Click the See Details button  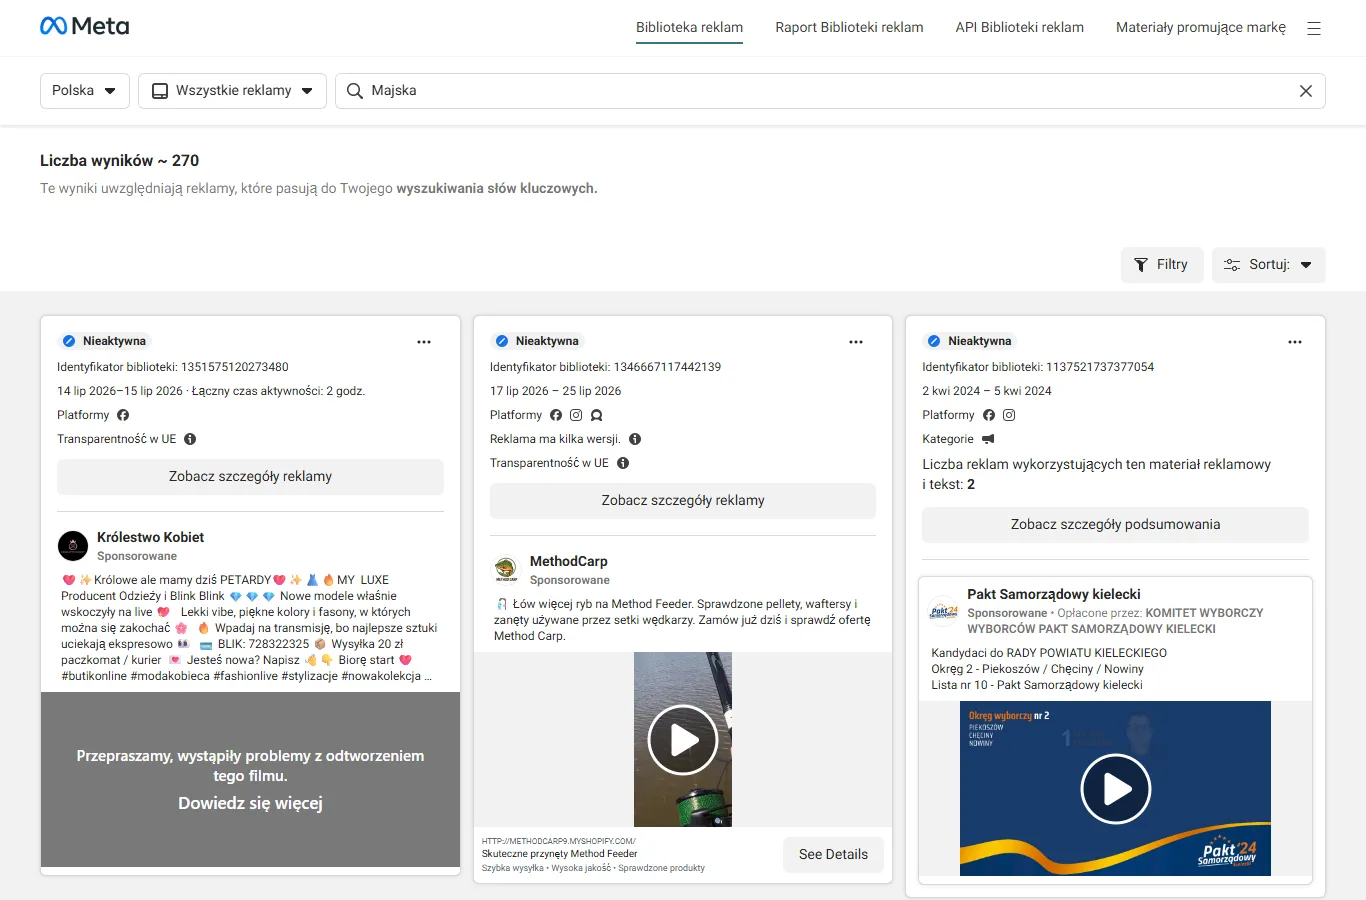[833, 855]
